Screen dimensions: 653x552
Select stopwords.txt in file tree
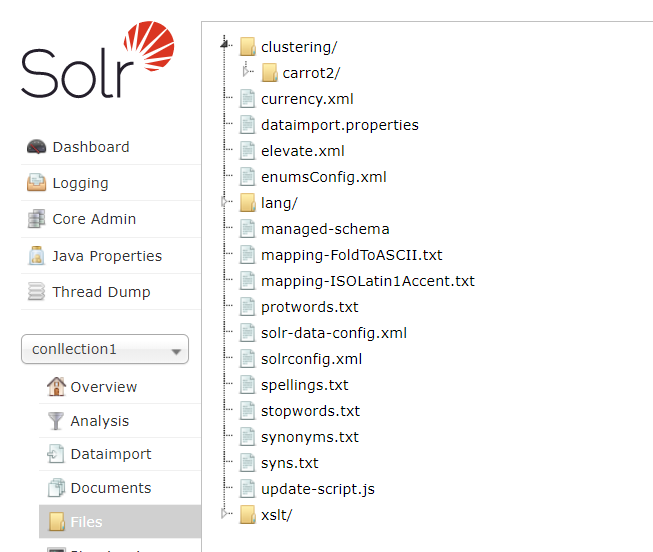[x=310, y=411]
